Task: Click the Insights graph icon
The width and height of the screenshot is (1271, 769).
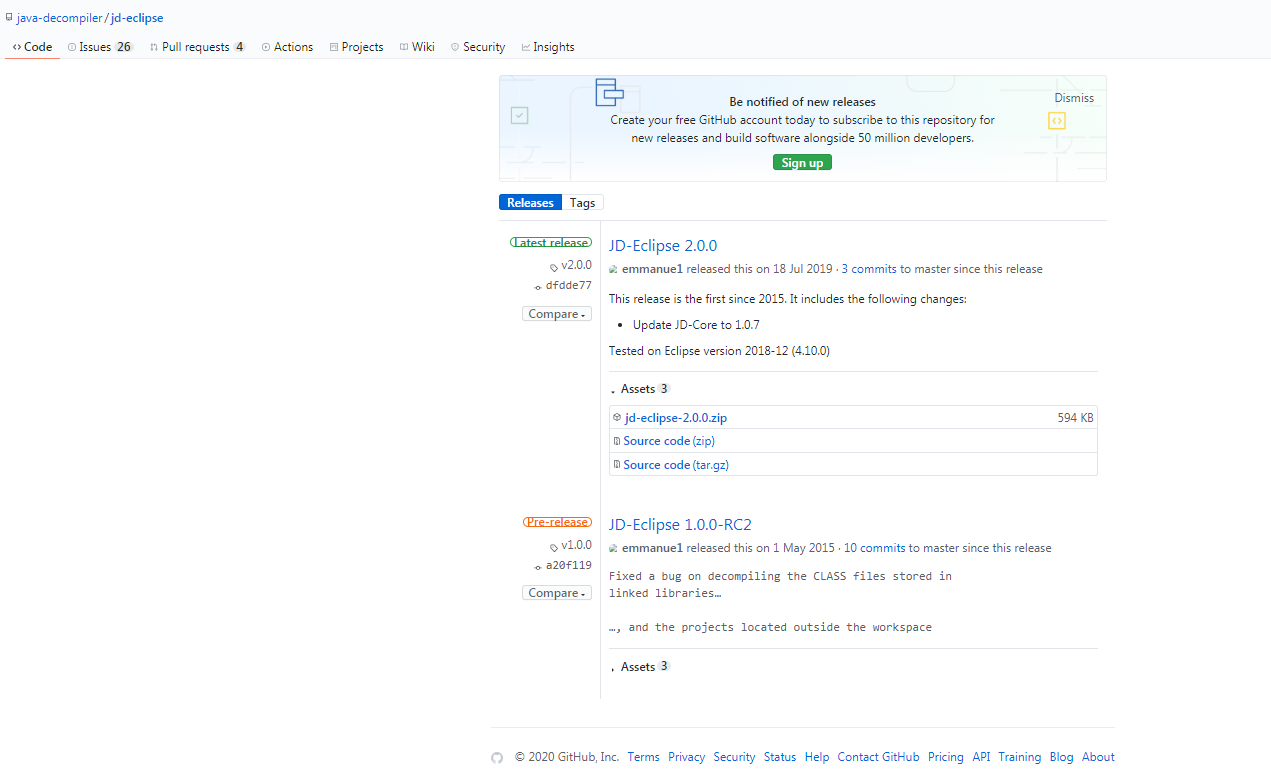Action: [526, 46]
